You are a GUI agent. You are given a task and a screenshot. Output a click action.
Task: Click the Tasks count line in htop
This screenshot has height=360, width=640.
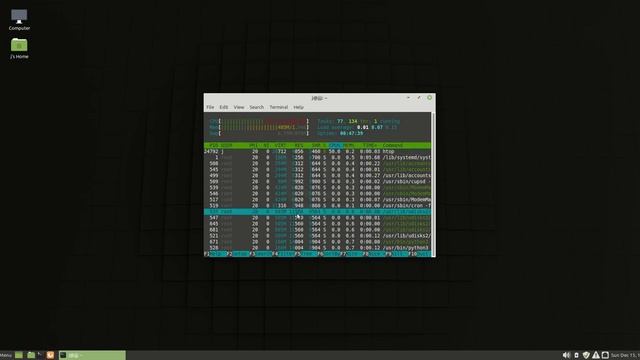[358, 121]
